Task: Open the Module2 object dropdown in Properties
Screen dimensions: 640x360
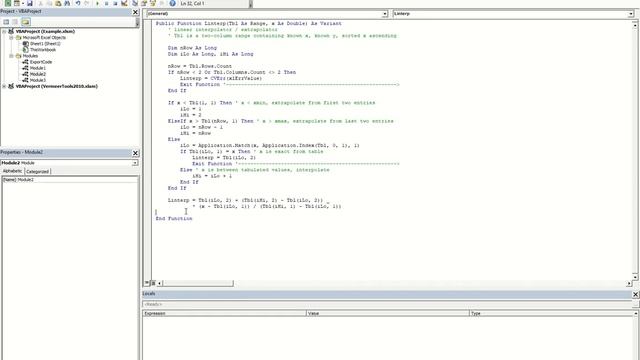Action: click(135, 163)
